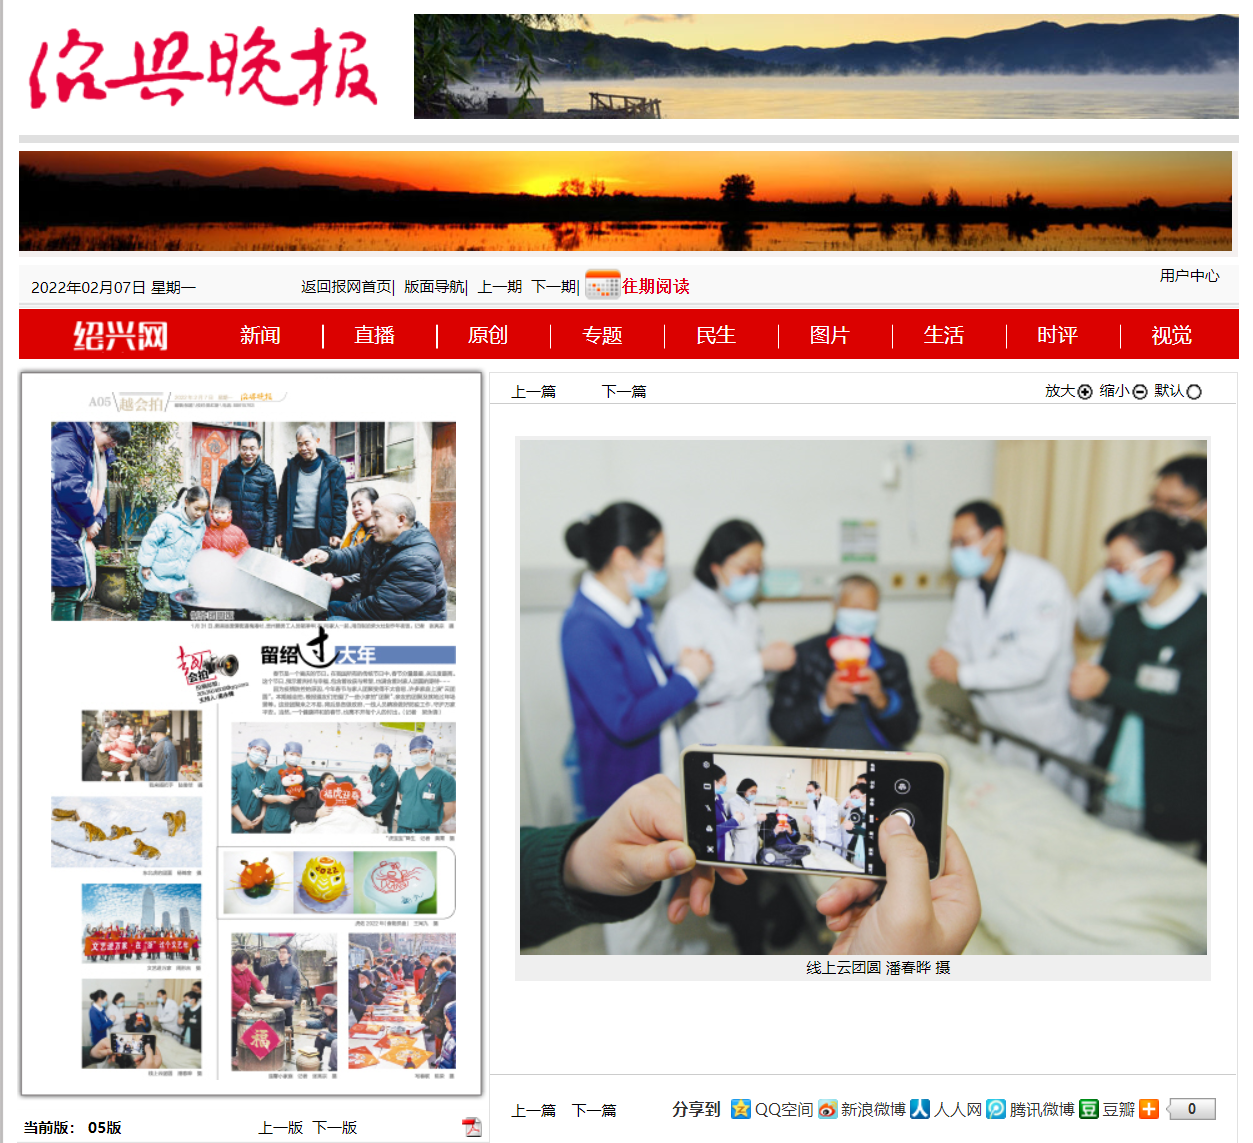
Task: Click 版面导航 link
Action: (x=434, y=287)
